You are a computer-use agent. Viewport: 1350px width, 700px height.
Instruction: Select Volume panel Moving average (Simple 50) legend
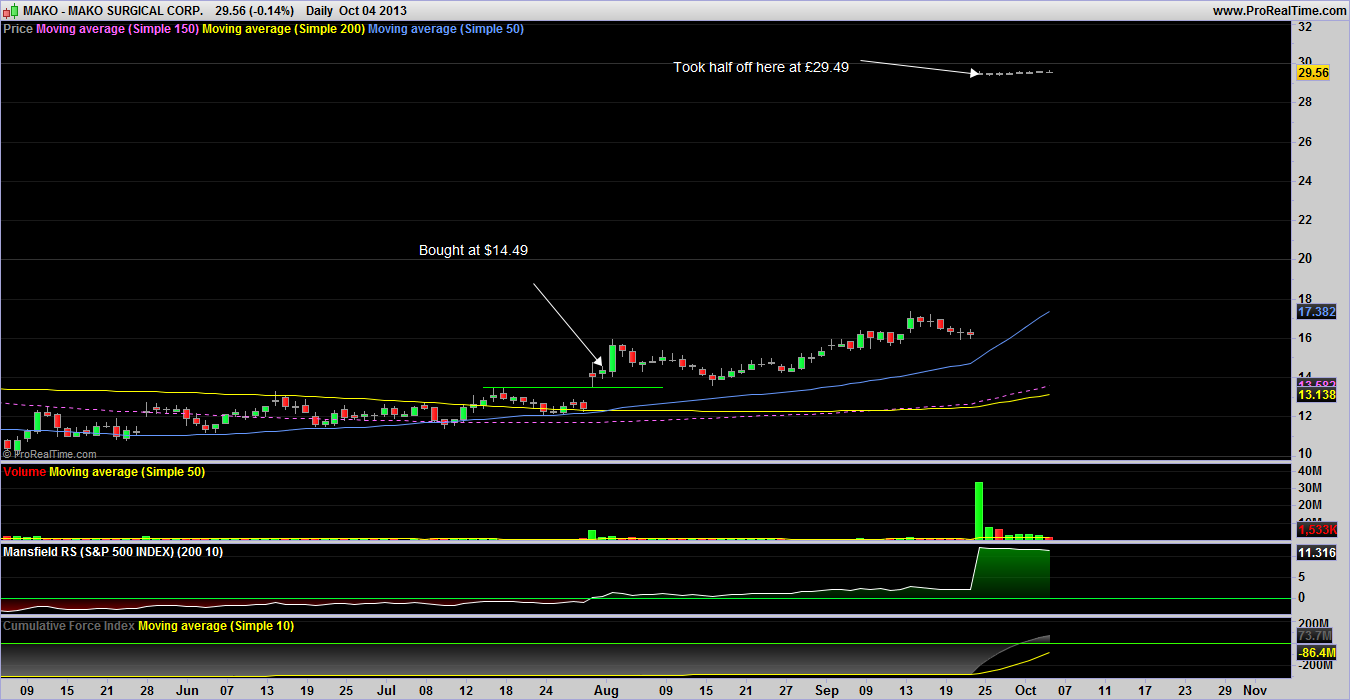coord(127,471)
